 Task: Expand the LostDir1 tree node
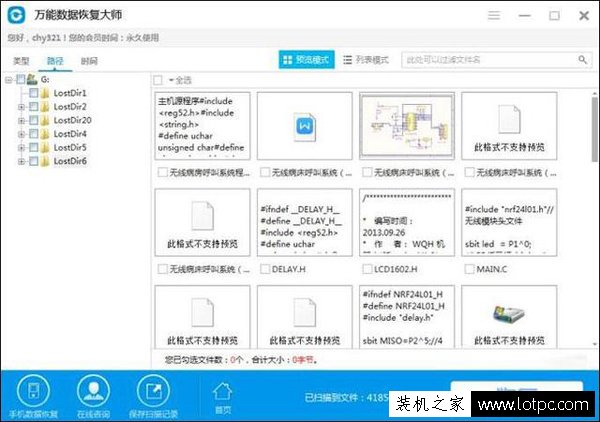21,93
